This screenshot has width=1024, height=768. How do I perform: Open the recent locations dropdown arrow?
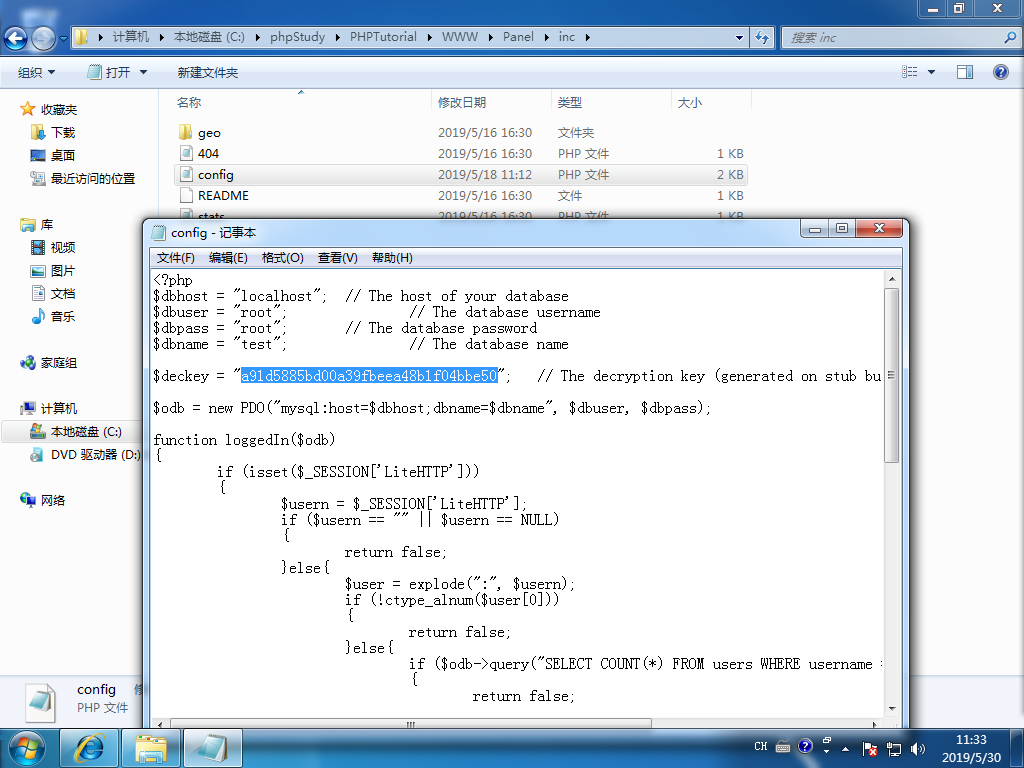pyautogui.click(x=63, y=39)
